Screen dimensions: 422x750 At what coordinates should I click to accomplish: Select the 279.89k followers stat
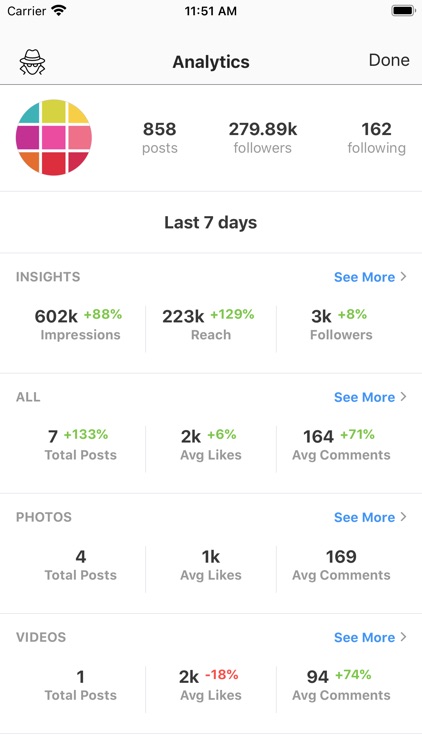(263, 138)
